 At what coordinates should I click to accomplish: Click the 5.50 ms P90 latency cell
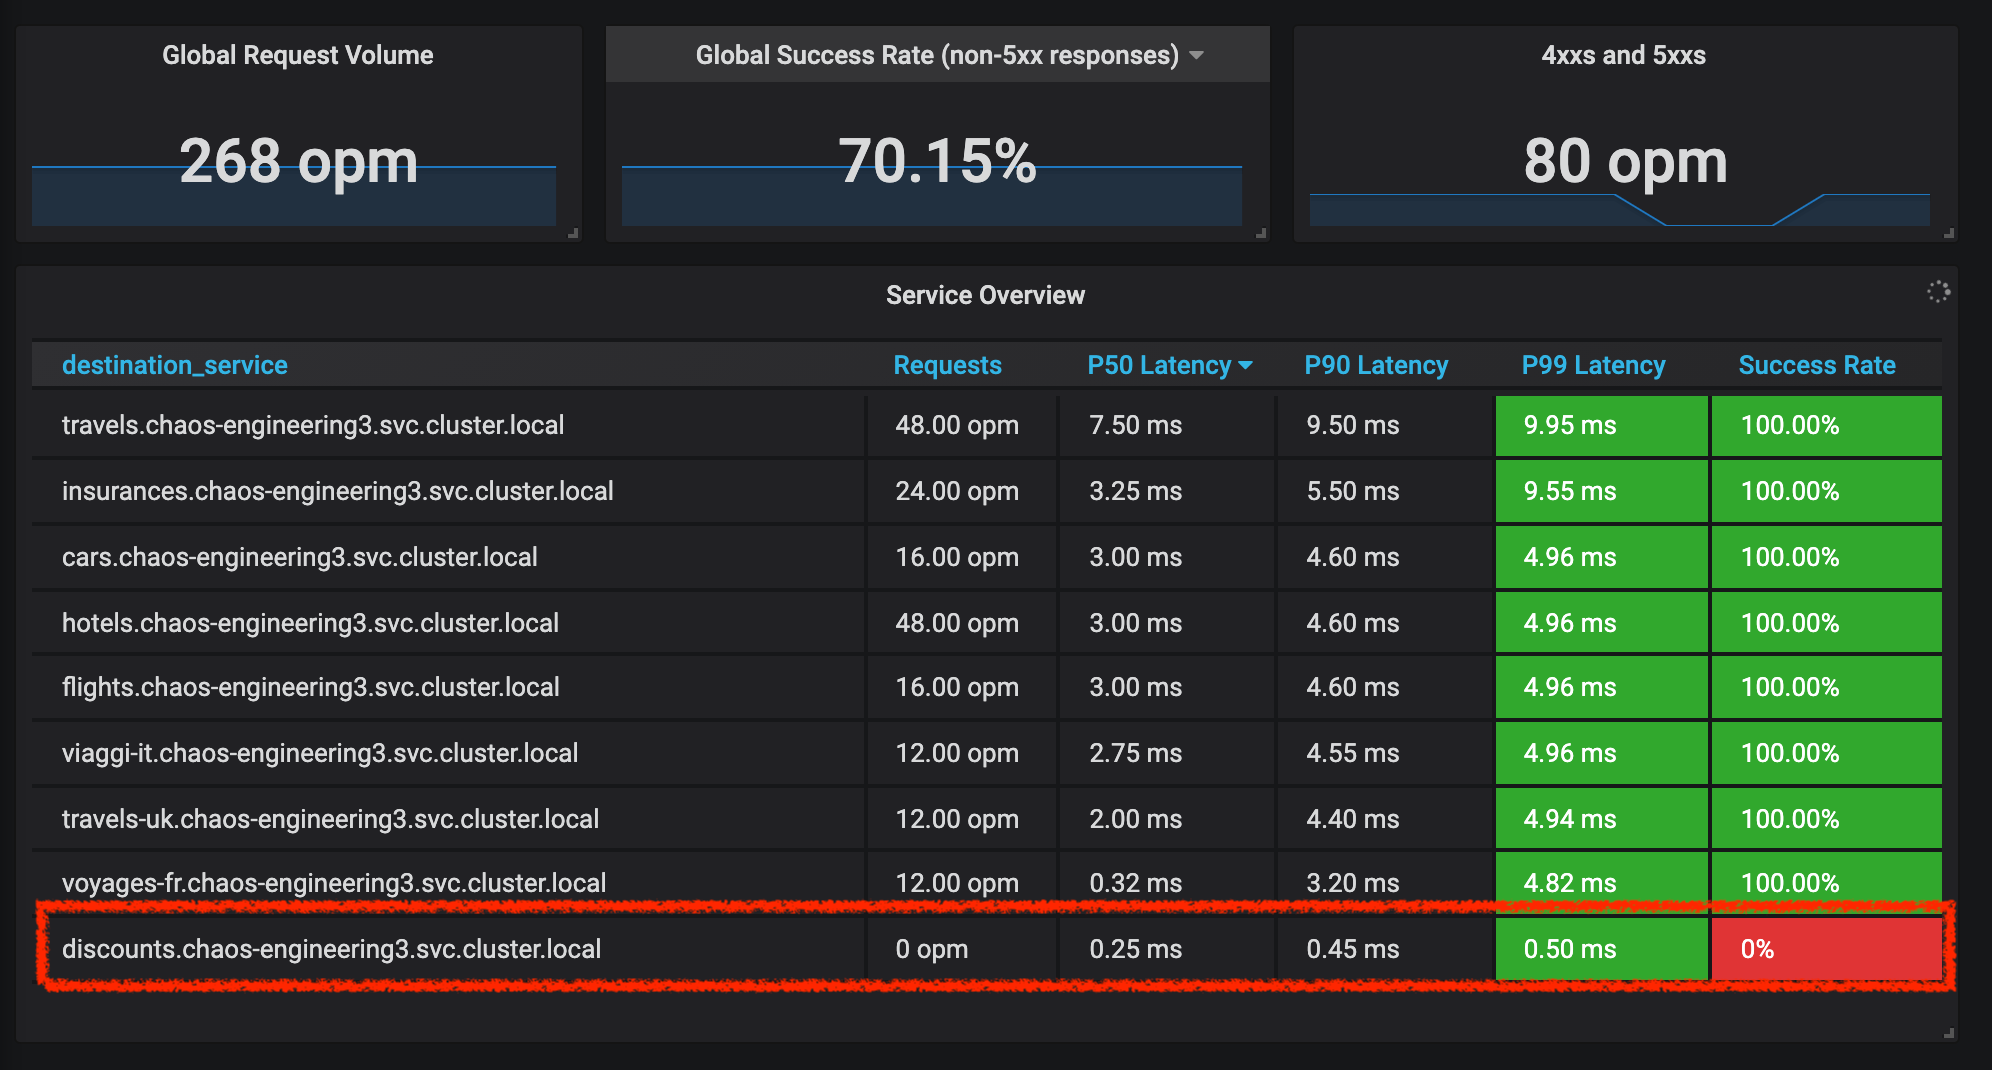point(1385,491)
